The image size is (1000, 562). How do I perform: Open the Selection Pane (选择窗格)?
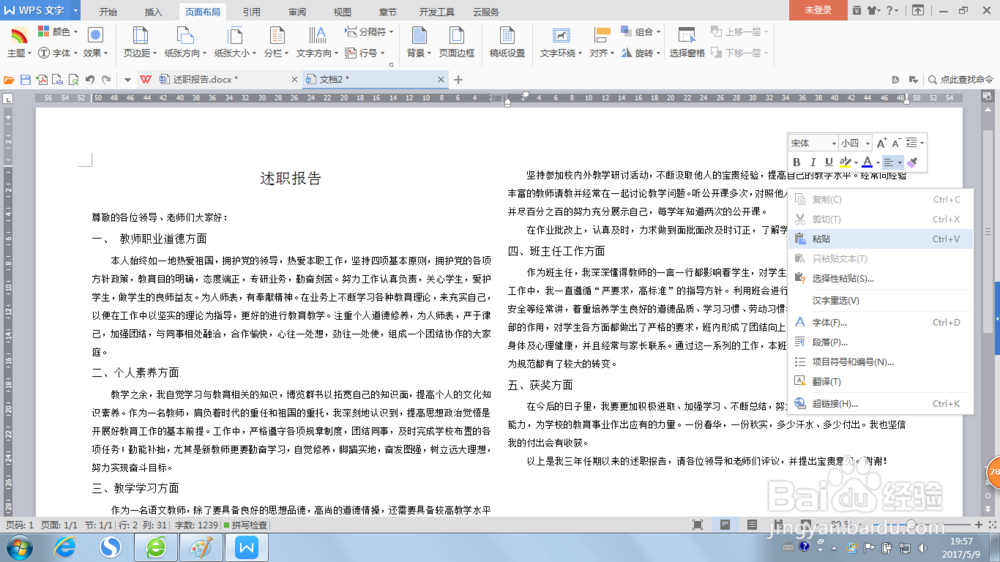coord(686,43)
